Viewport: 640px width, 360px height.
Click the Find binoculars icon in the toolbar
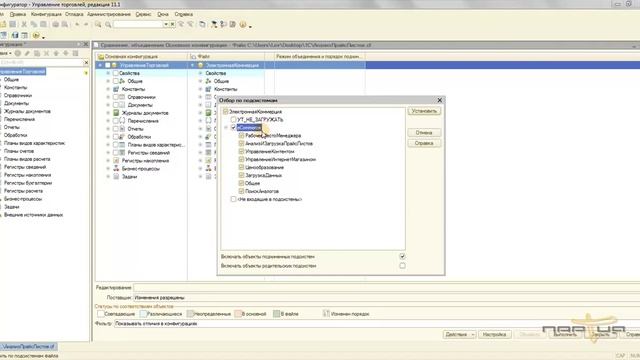pyautogui.click(x=98, y=24)
